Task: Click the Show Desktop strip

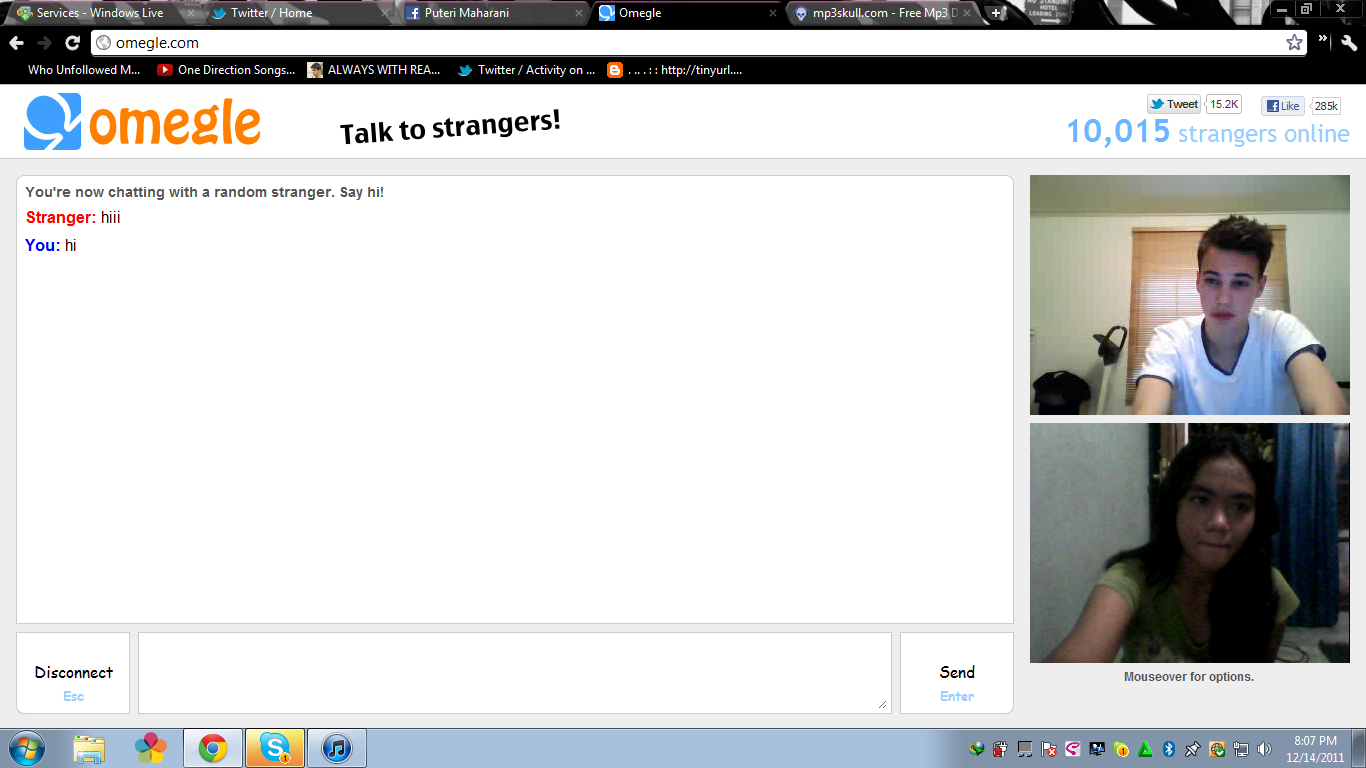Action: pyautogui.click(x=1359, y=748)
